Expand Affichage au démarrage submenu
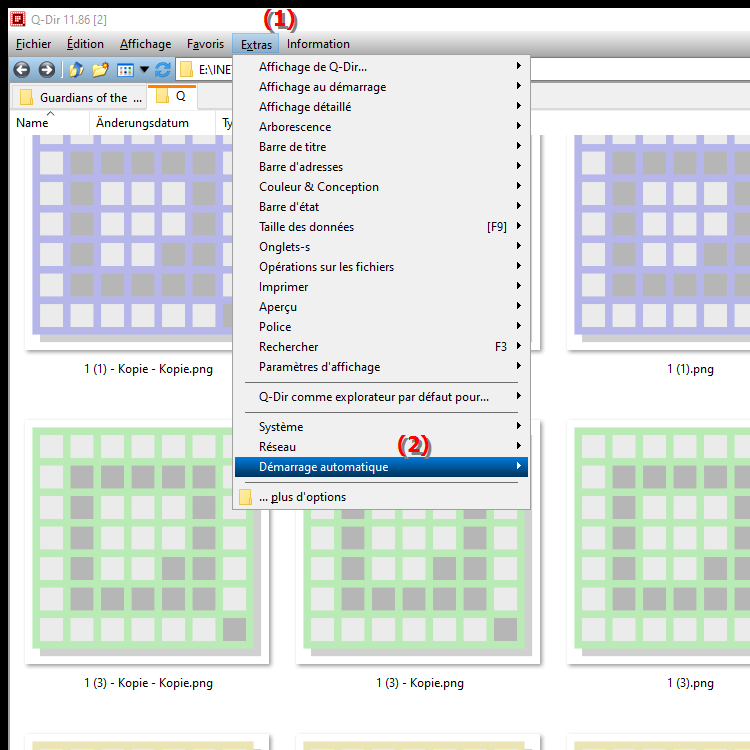This screenshot has width=750, height=750. pyautogui.click(x=381, y=87)
